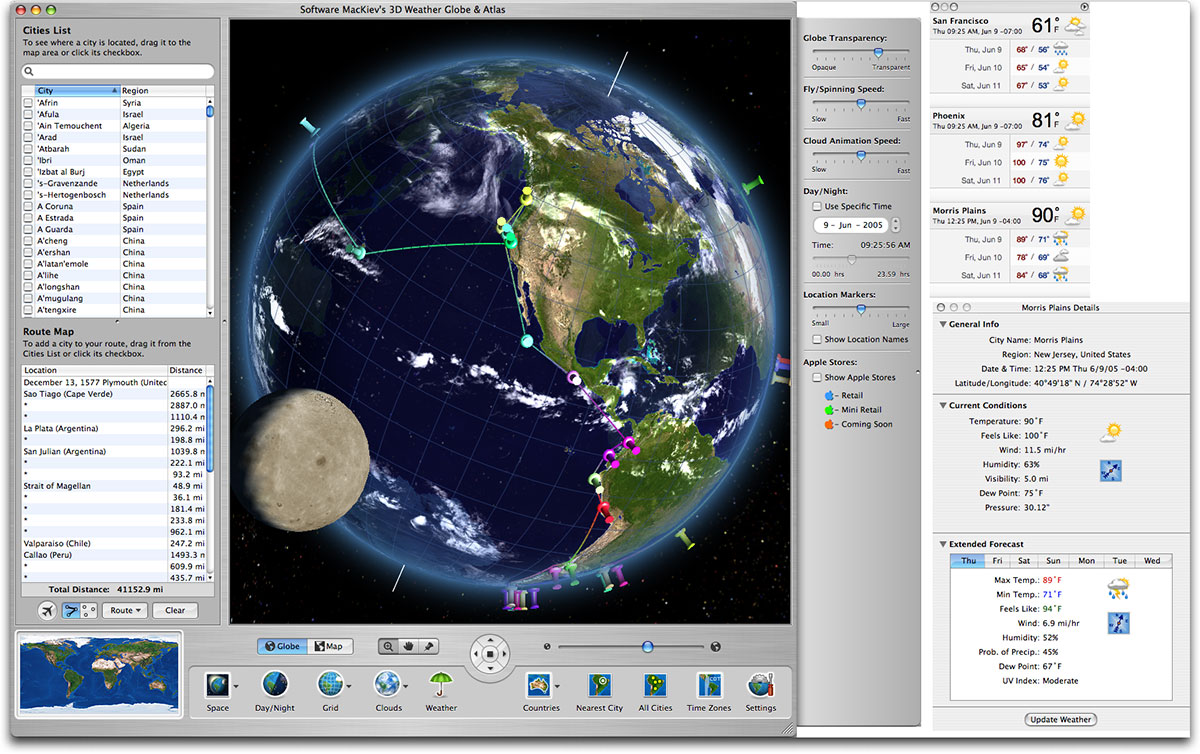Check the A'tengxire China city checkbox
The height and width of the screenshot is (754, 1200).
(x=28, y=310)
